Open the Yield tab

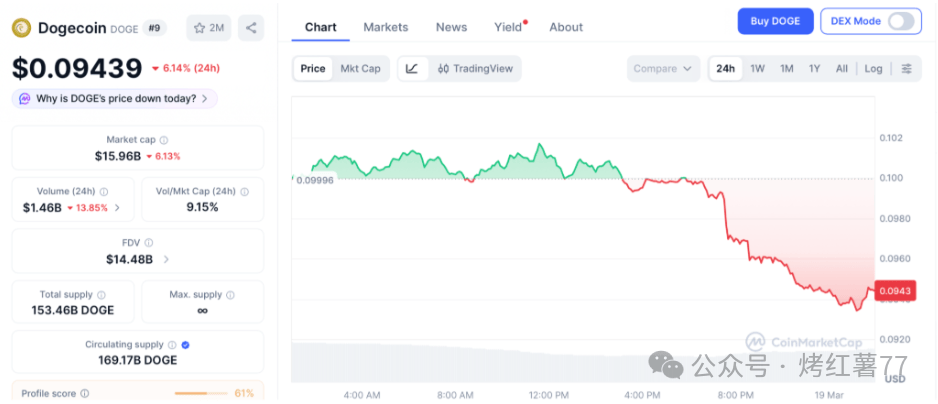coord(508,27)
